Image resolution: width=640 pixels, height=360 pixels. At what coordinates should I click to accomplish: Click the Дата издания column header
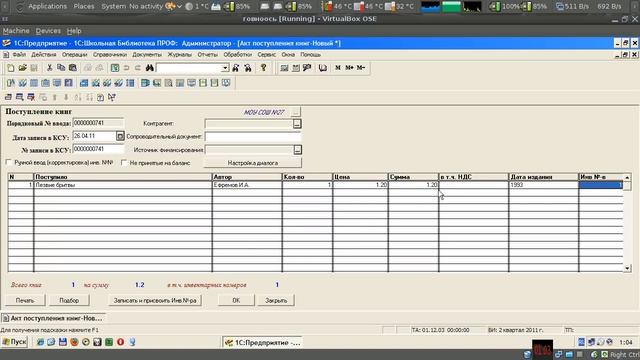tap(544, 177)
